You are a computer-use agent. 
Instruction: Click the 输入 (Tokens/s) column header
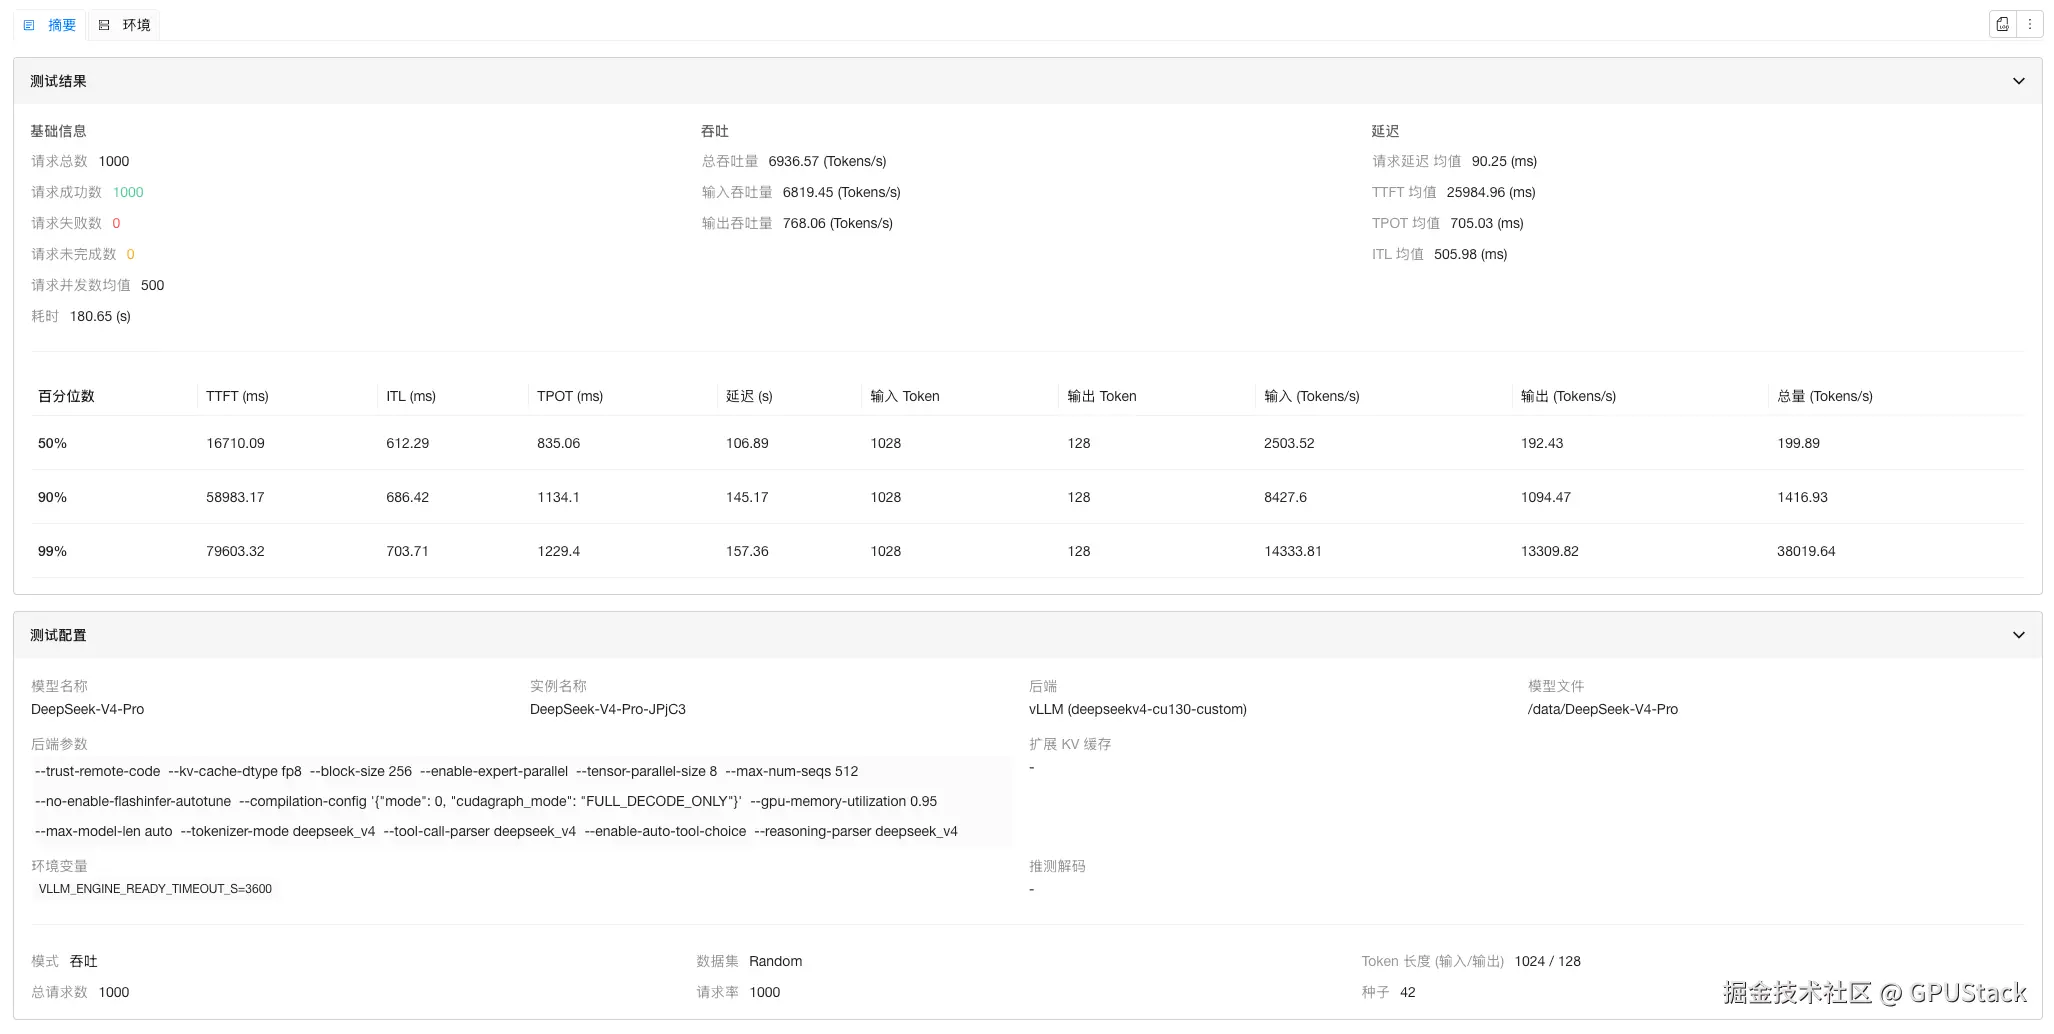tap(1311, 396)
